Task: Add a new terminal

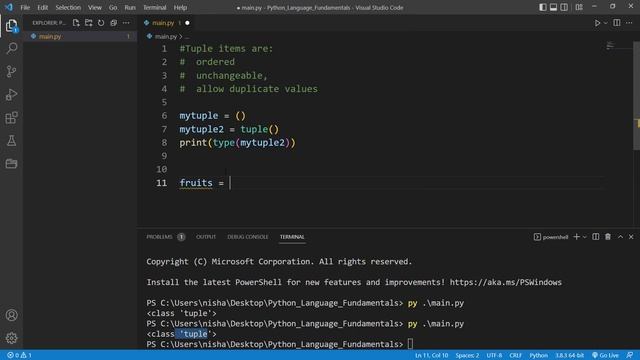Action: point(576,237)
